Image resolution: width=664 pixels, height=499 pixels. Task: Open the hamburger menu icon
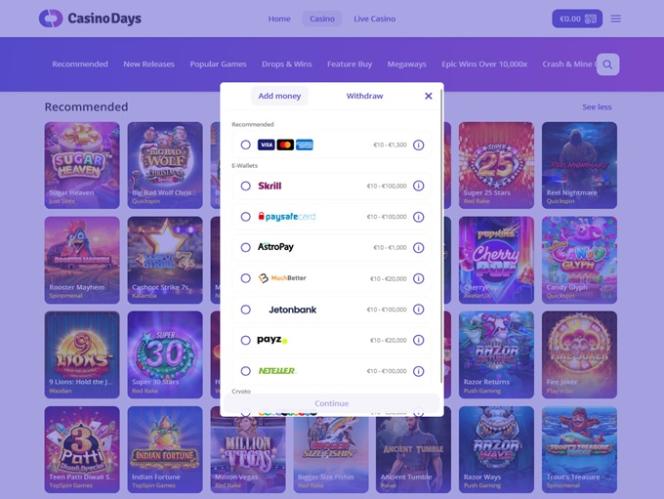(616, 19)
